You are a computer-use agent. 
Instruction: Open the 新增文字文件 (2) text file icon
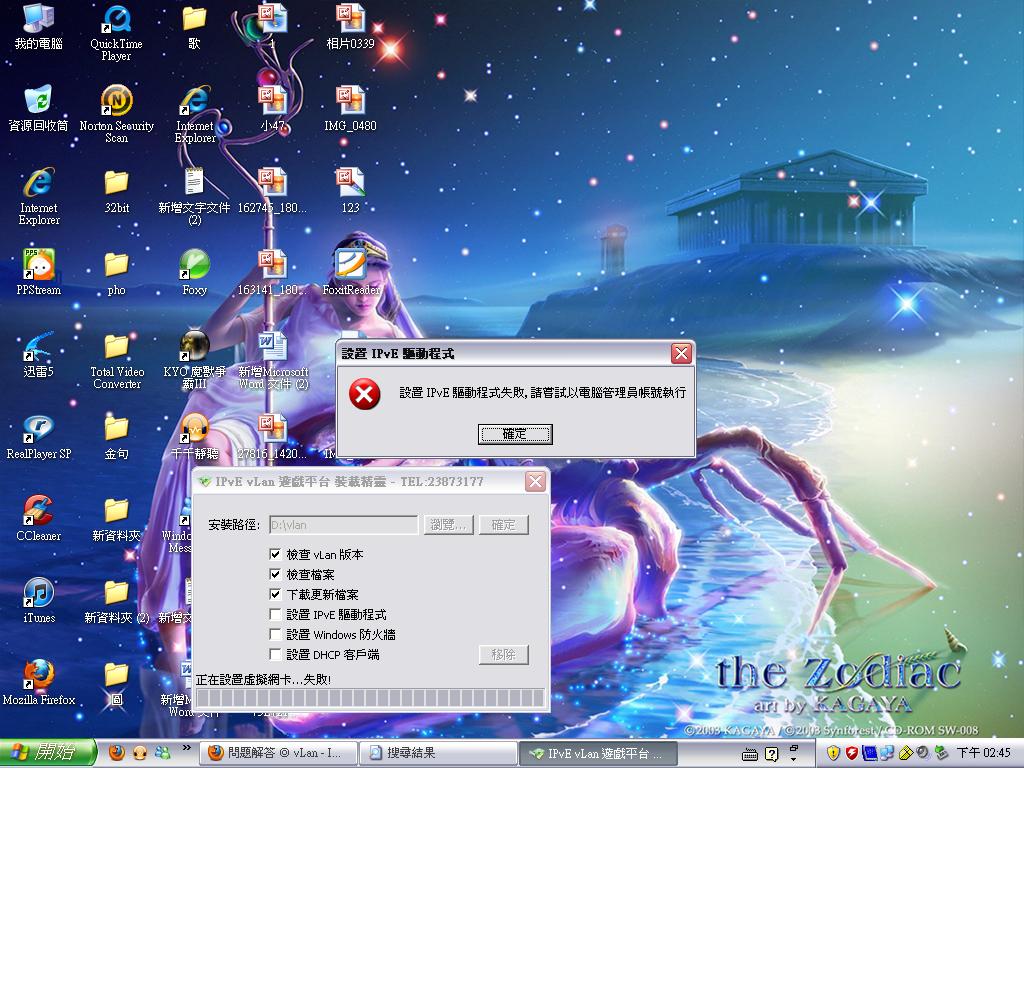(194, 197)
